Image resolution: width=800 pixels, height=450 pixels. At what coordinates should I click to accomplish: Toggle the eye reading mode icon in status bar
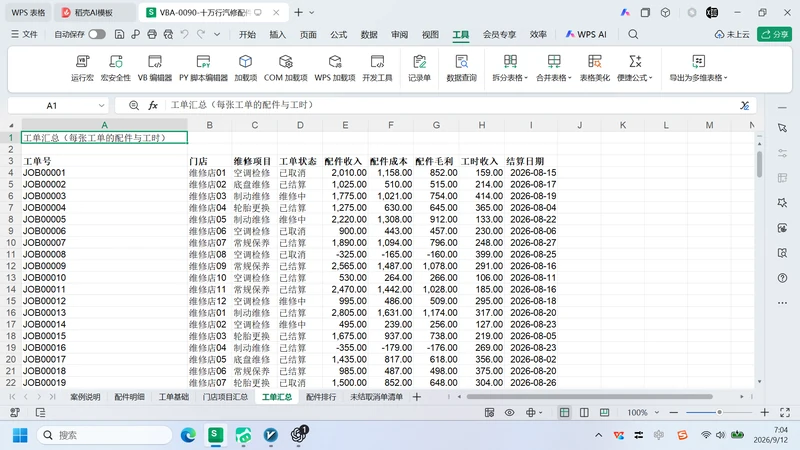[x=509, y=412]
